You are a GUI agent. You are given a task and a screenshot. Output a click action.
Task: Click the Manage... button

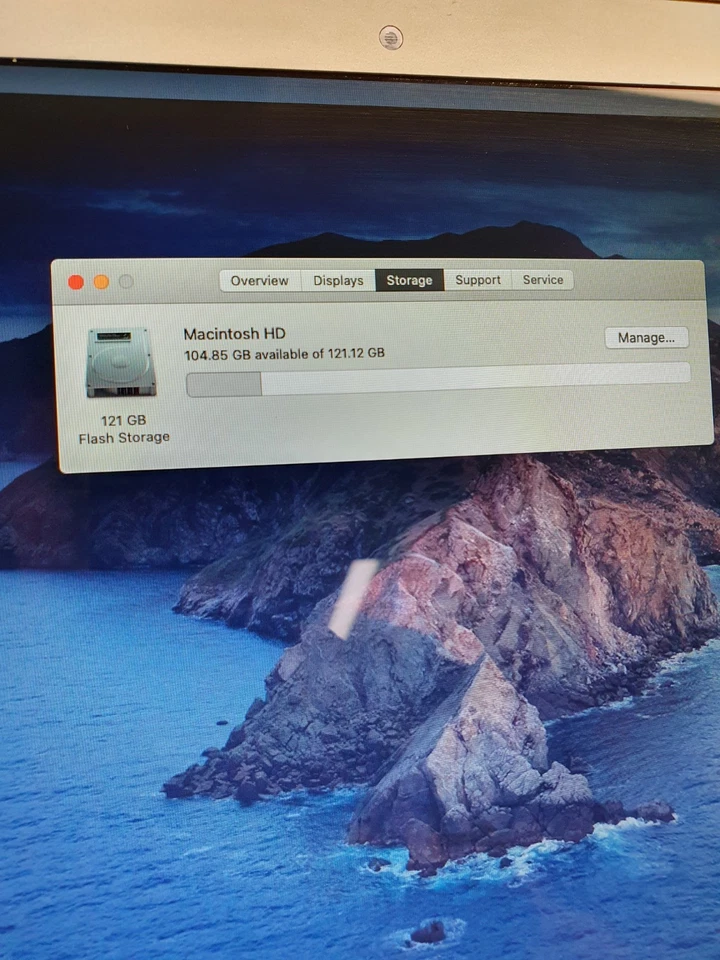click(647, 338)
